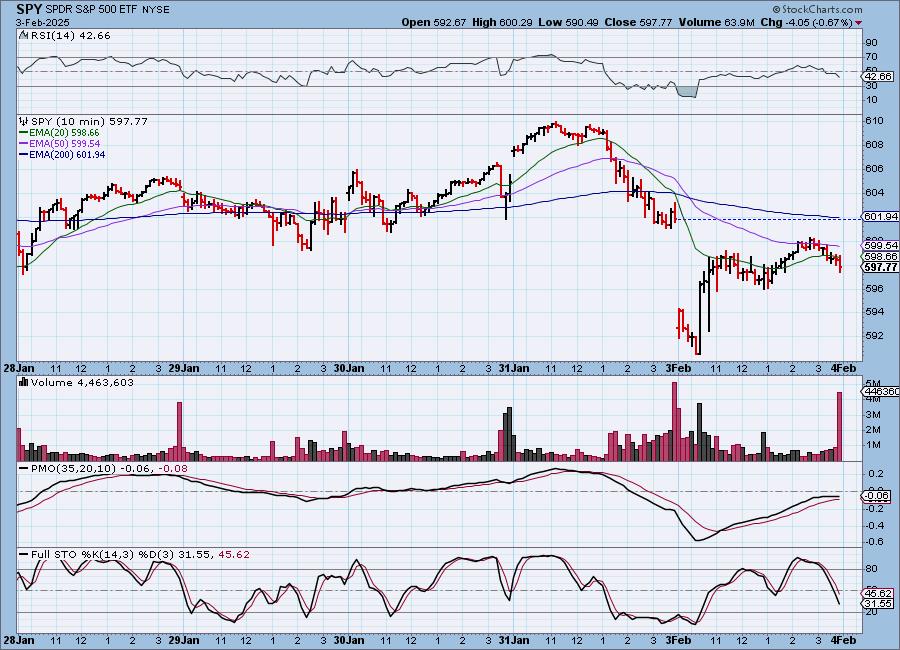Image resolution: width=900 pixels, height=650 pixels.
Task: Click the EMA(200) 601.94 legend text
Action: coord(67,154)
